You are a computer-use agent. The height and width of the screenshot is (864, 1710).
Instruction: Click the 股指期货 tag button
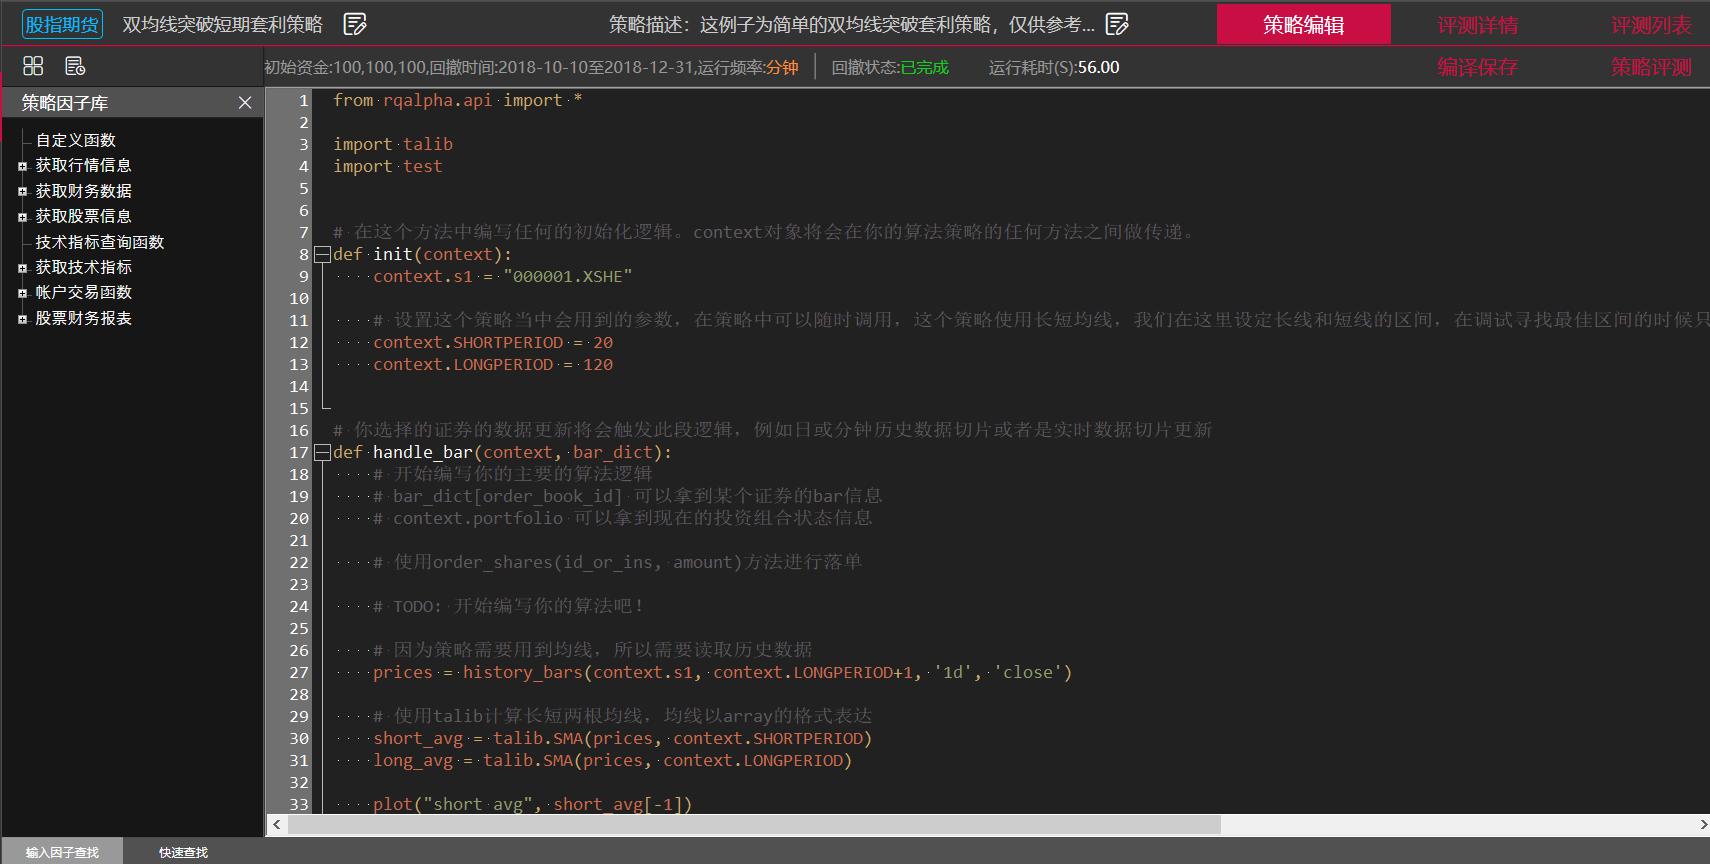point(62,24)
